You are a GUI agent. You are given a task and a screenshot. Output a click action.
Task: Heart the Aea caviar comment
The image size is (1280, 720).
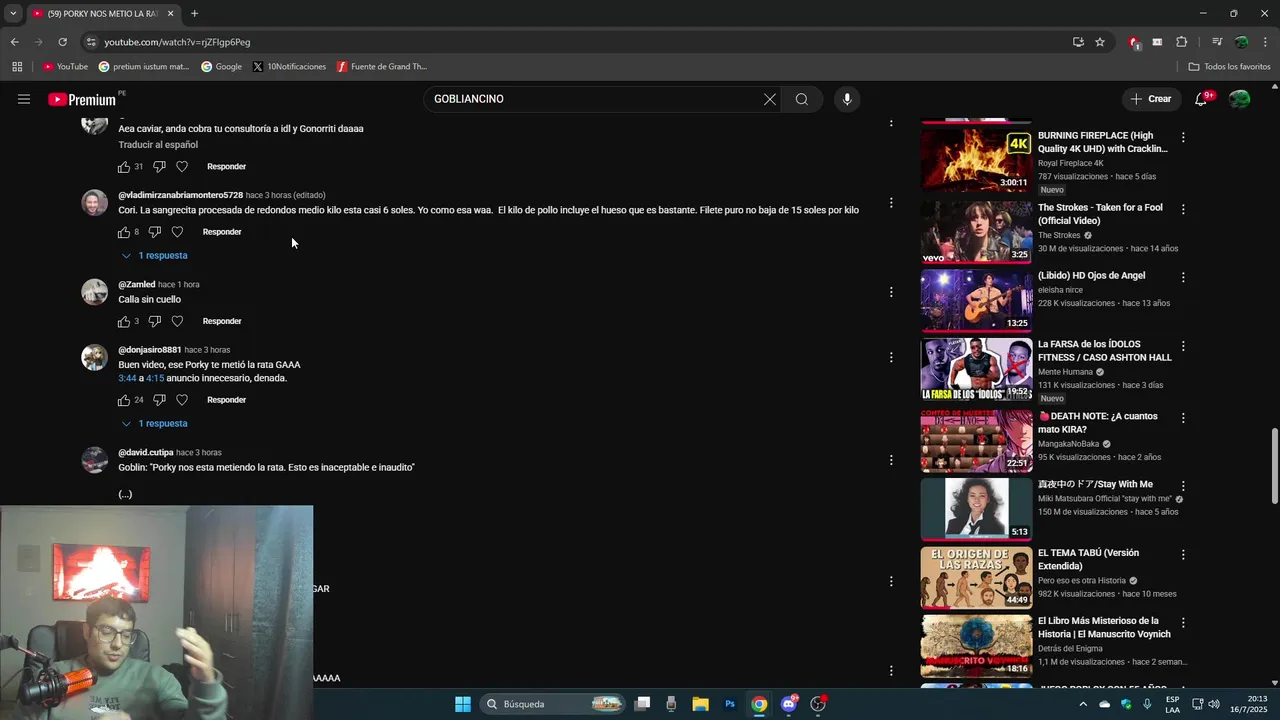(182, 167)
